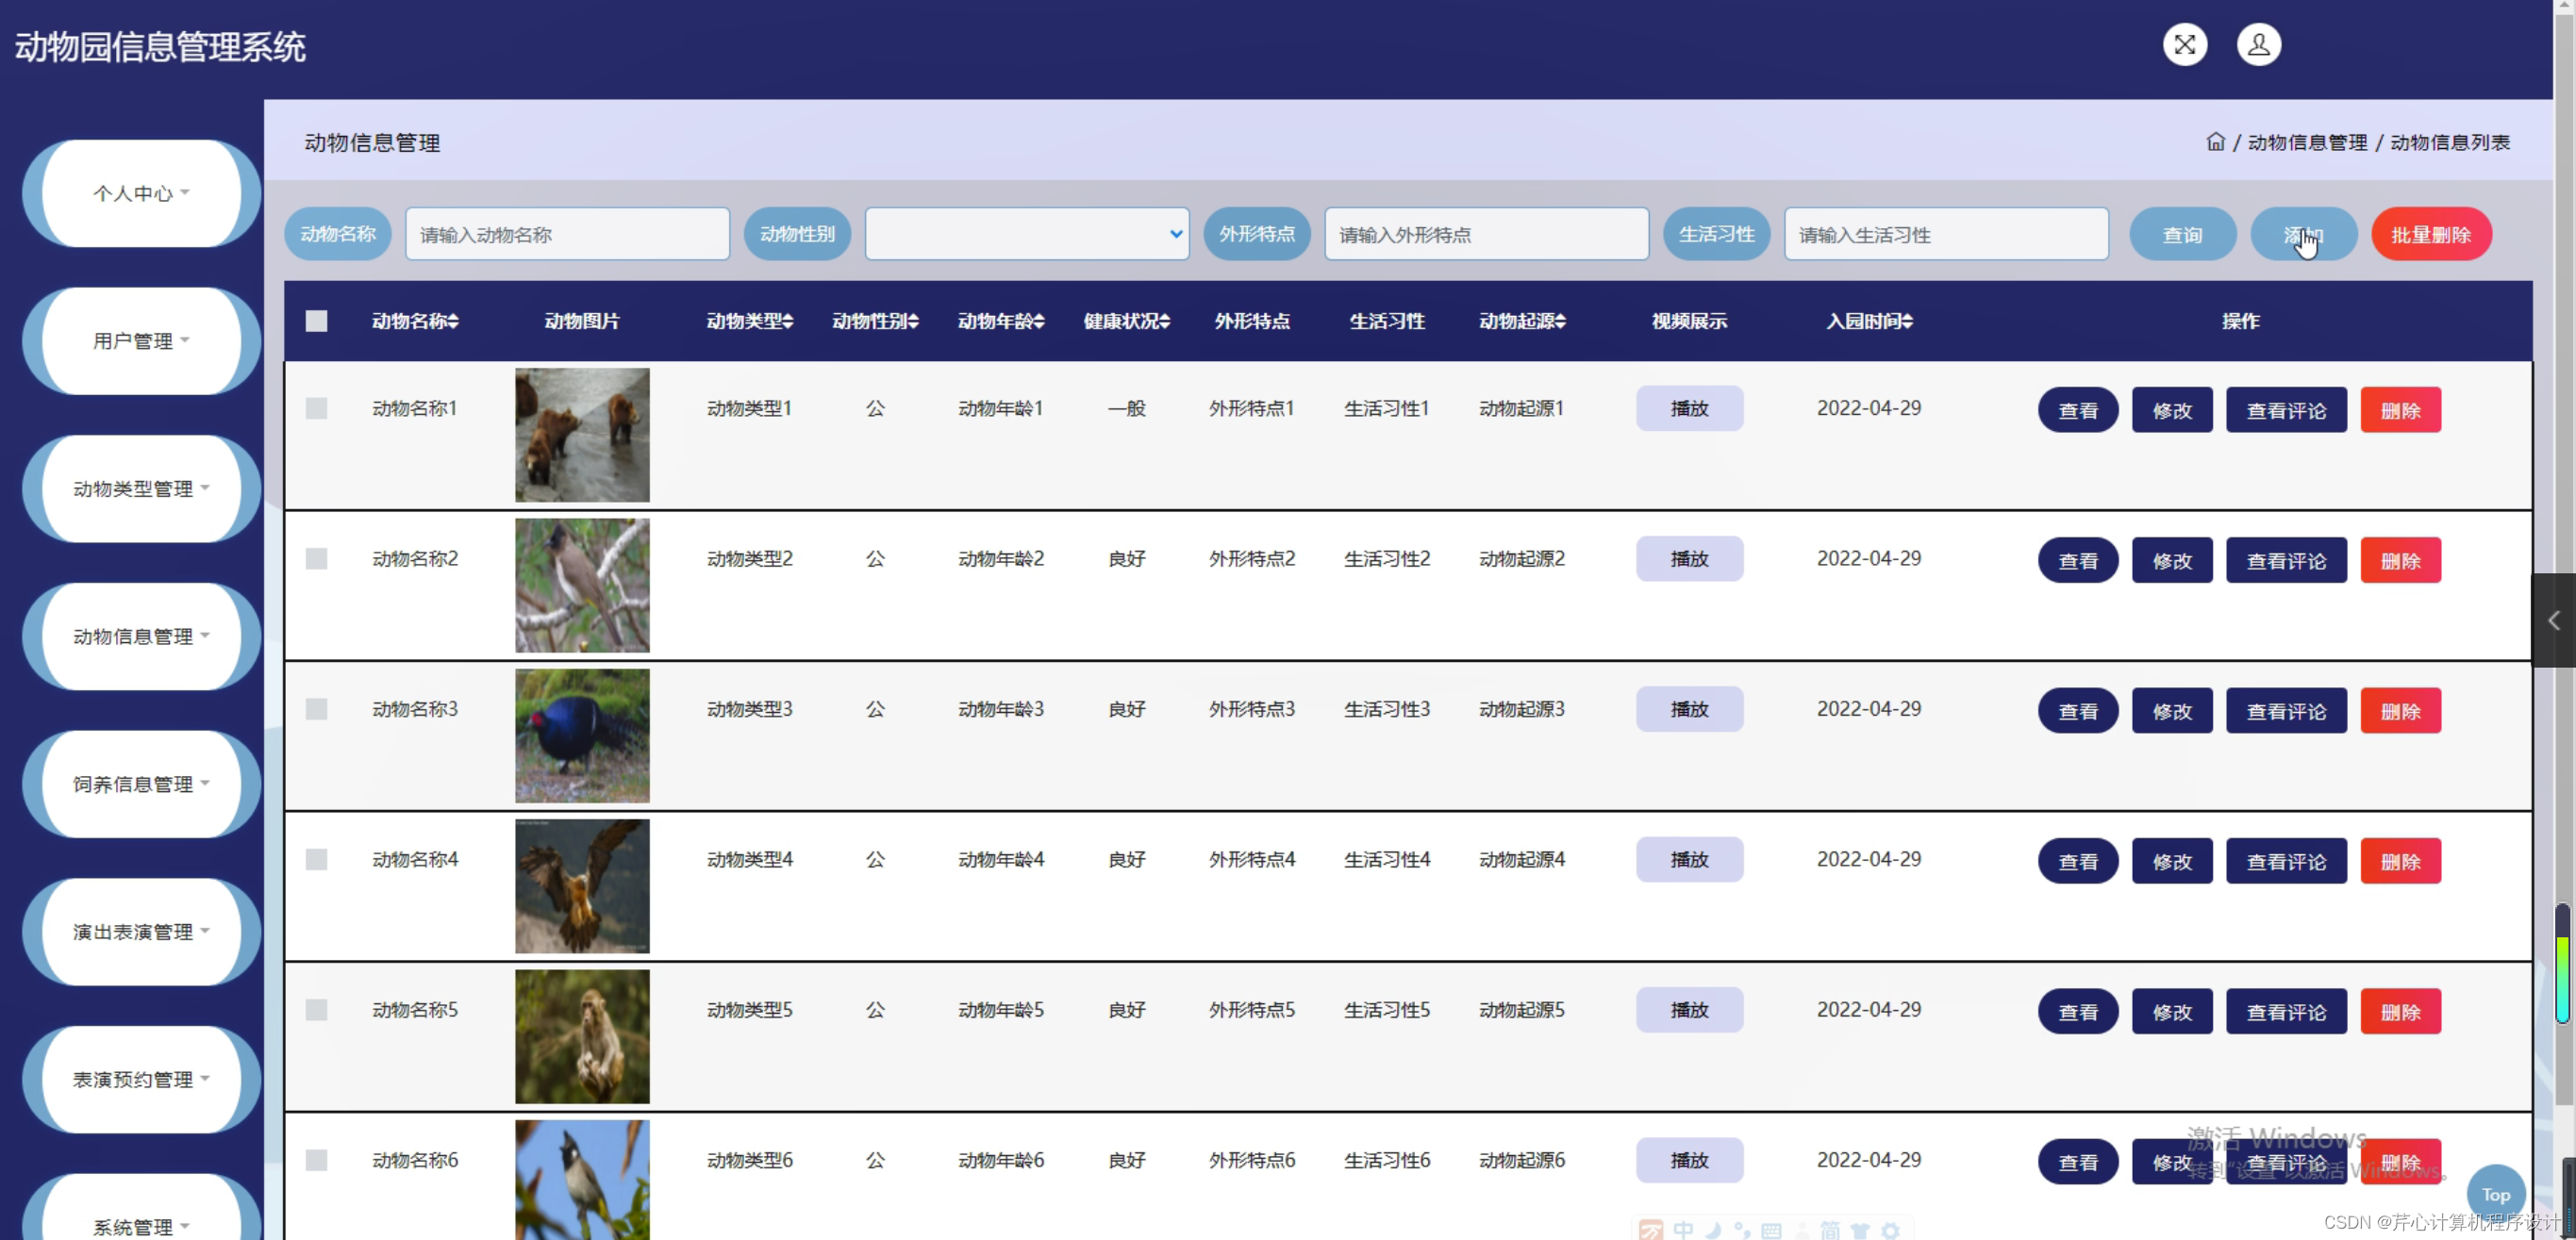The image size is (2576, 1240).
Task: Click the home icon in the breadcrumb
Action: pyautogui.click(x=2216, y=142)
